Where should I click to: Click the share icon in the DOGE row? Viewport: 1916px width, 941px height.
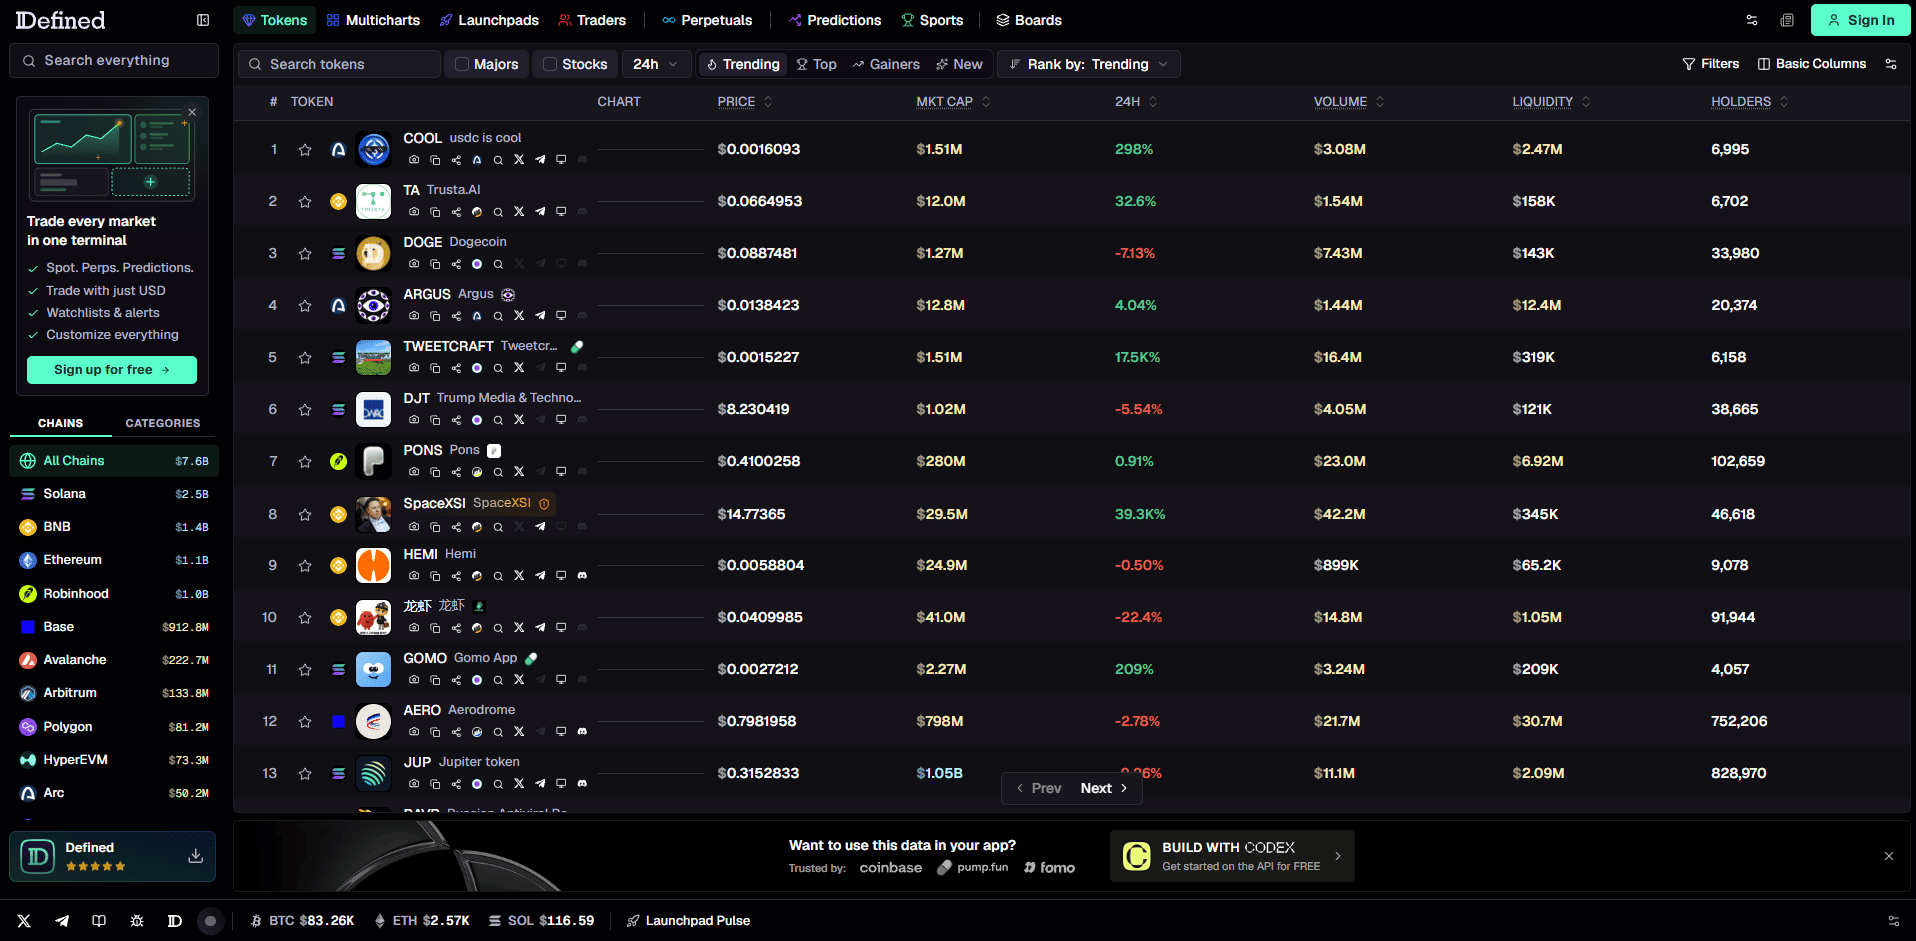[456, 264]
